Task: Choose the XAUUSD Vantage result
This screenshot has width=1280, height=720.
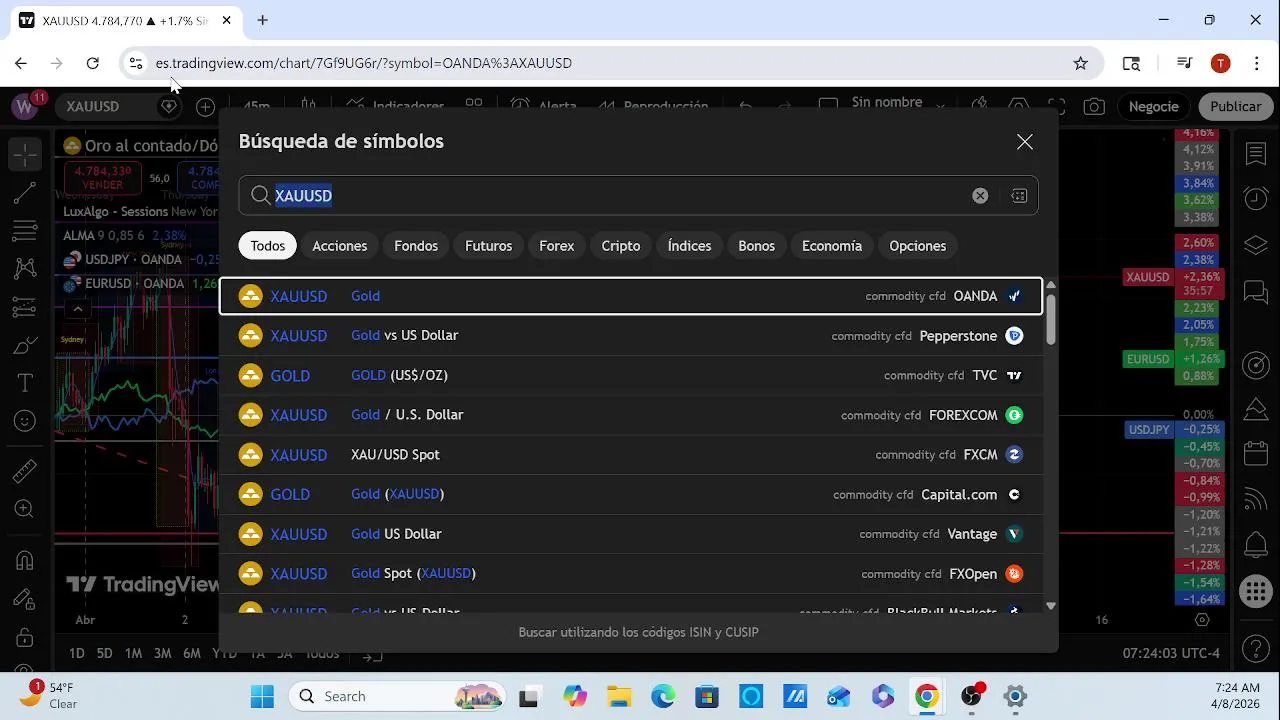Action: 631,534
